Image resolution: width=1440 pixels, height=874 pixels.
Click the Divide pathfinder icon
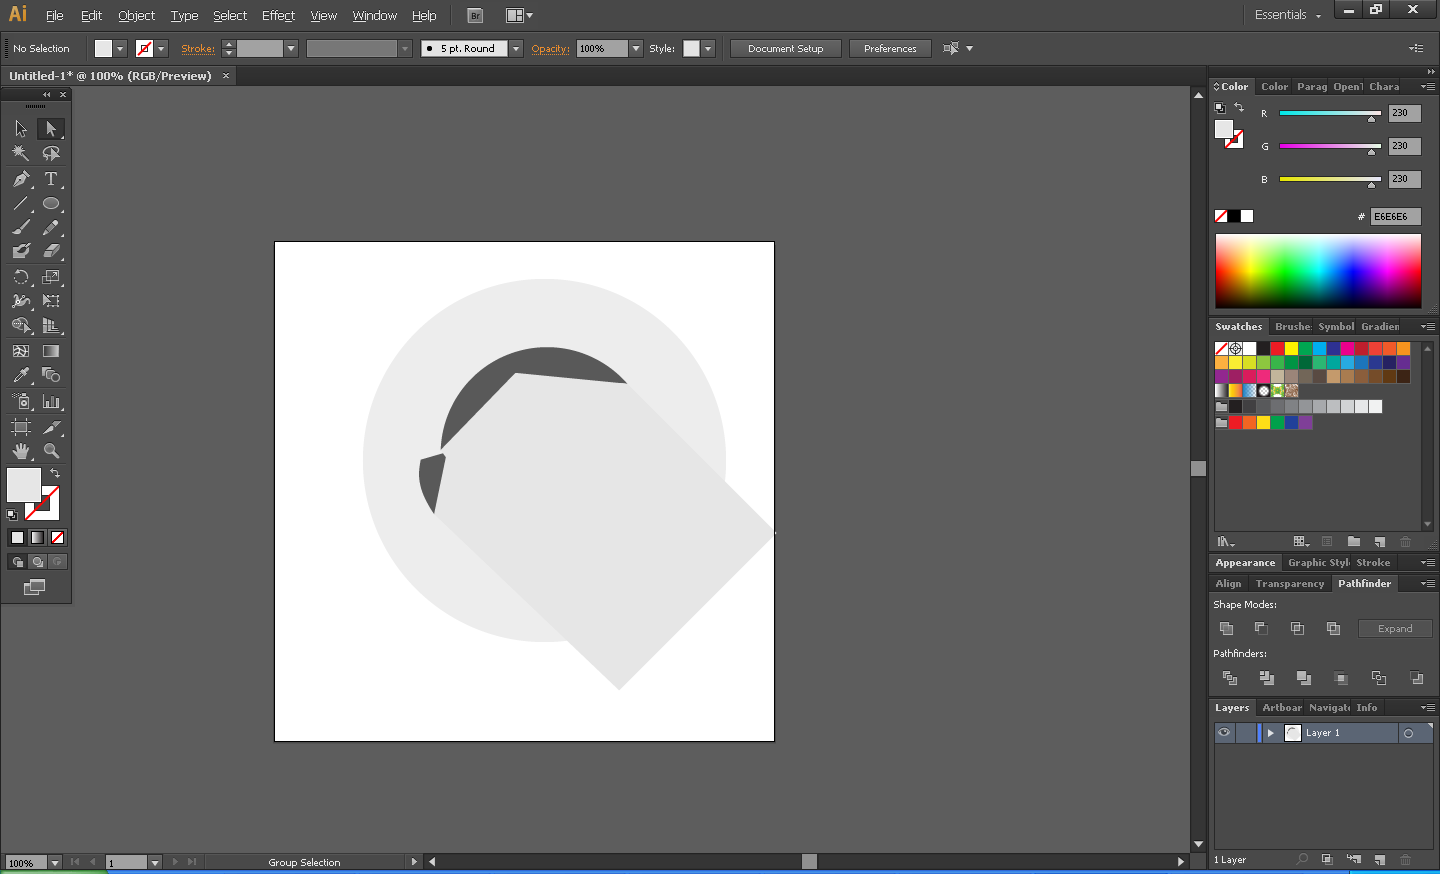(x=1230, y=678)
